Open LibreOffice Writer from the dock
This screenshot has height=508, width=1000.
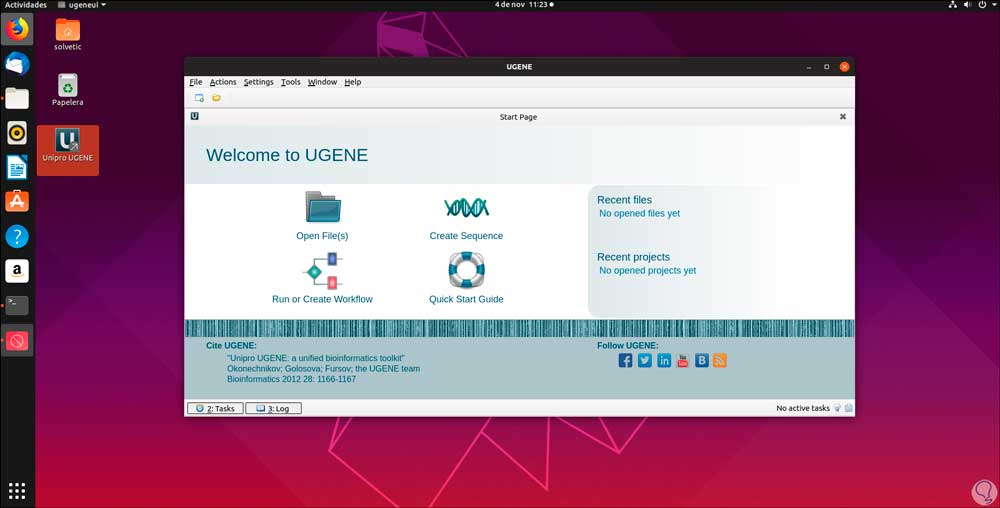click(17, 167)
